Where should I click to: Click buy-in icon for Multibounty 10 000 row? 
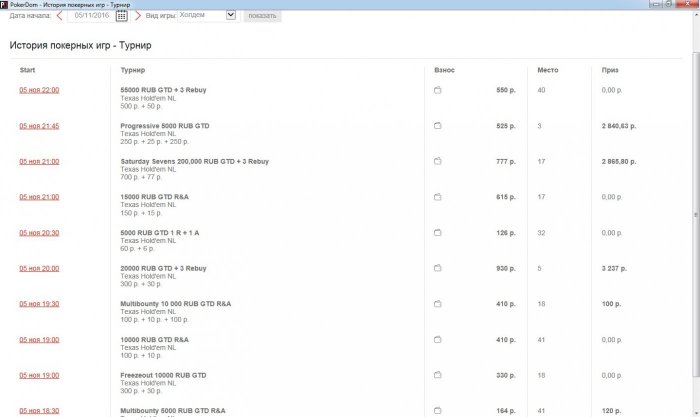[438, 304]
